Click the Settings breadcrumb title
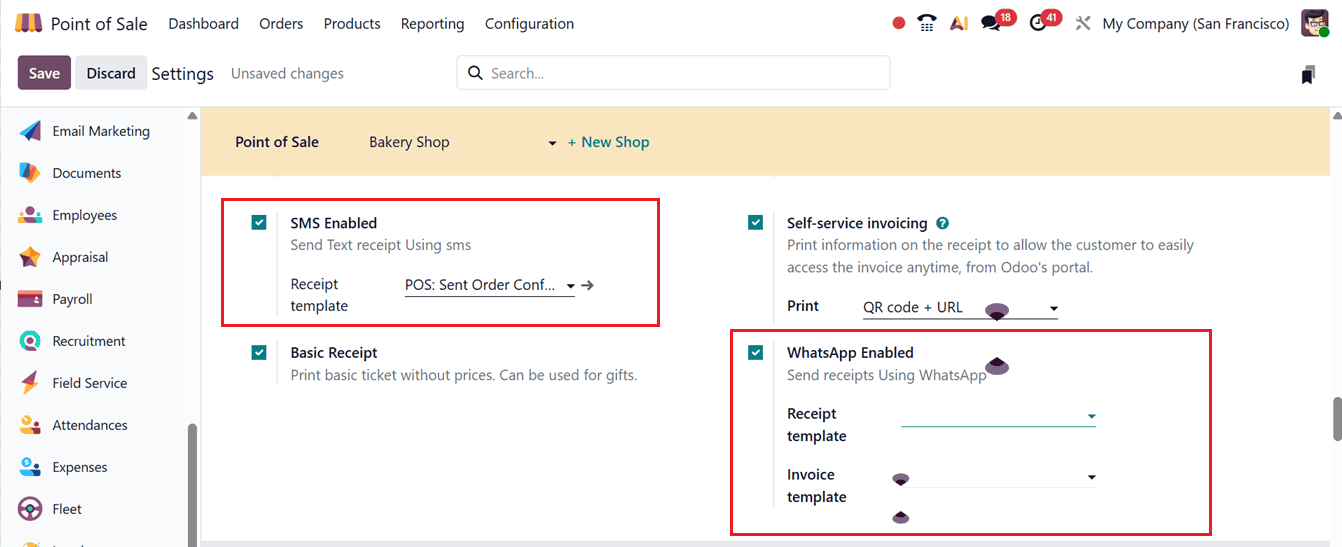The image size is (1342, 547). (x=183, y=74)
